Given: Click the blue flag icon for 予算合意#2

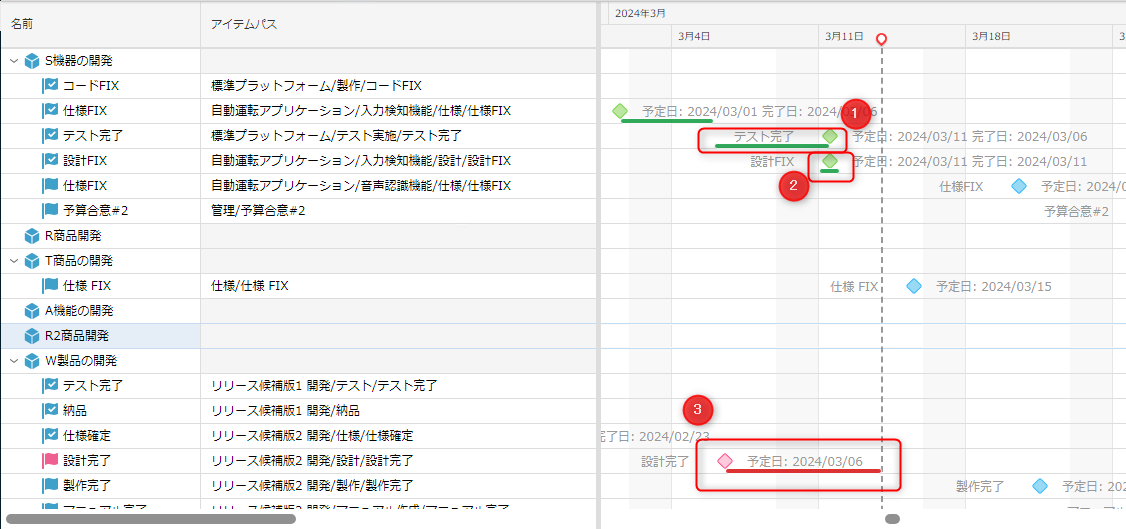Looking at the screenshot, I should [x=50, y=211].
